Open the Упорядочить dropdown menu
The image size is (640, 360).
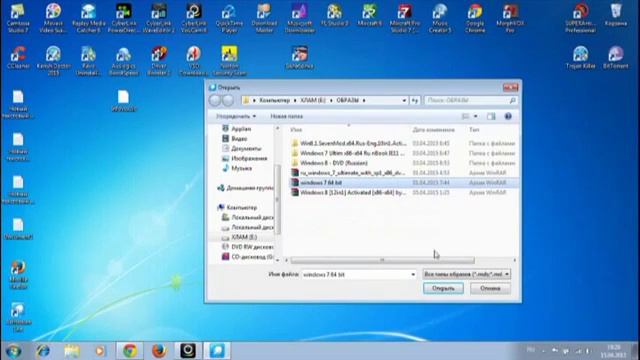point(236,116)
